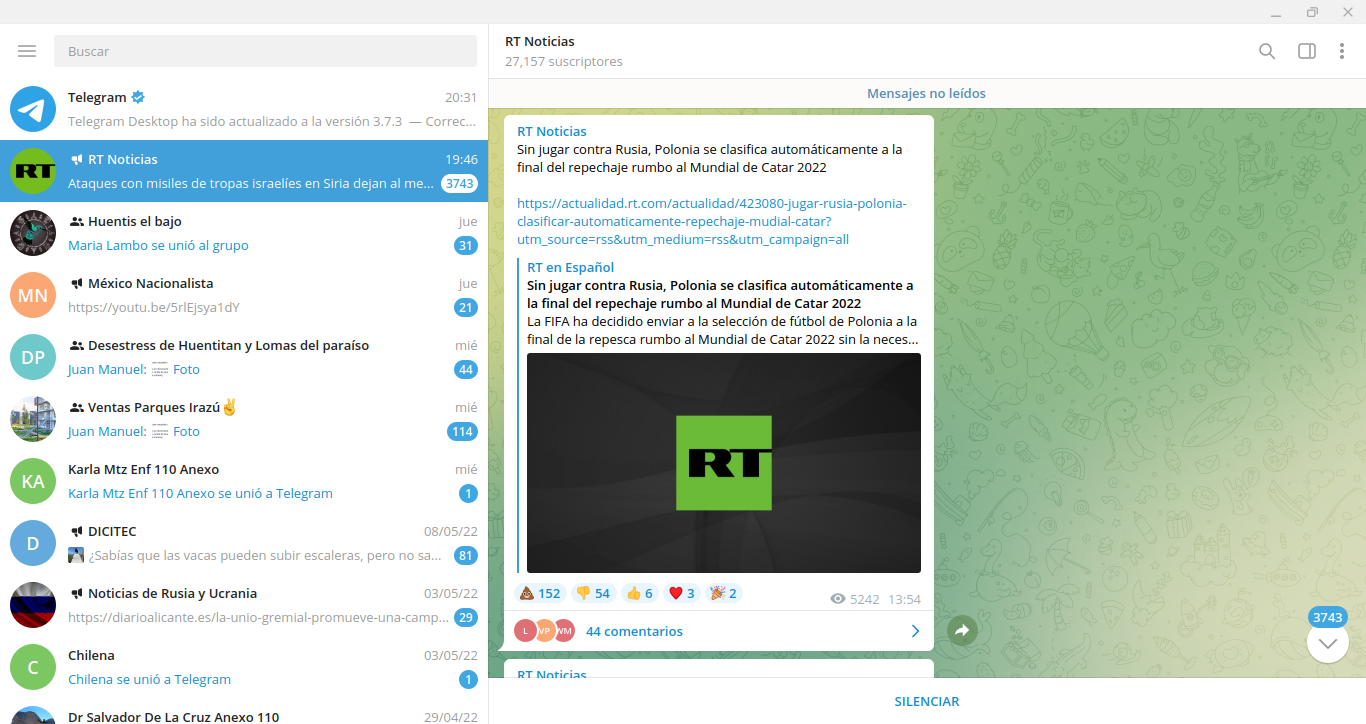1366x724 pixels.
Task: Open the Ventas Parques Irazú group
Action: tap(244, 419)
